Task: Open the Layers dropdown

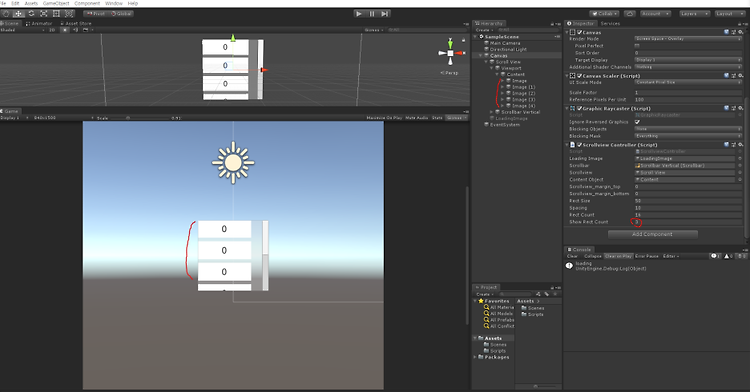Action: coord(694,14)
